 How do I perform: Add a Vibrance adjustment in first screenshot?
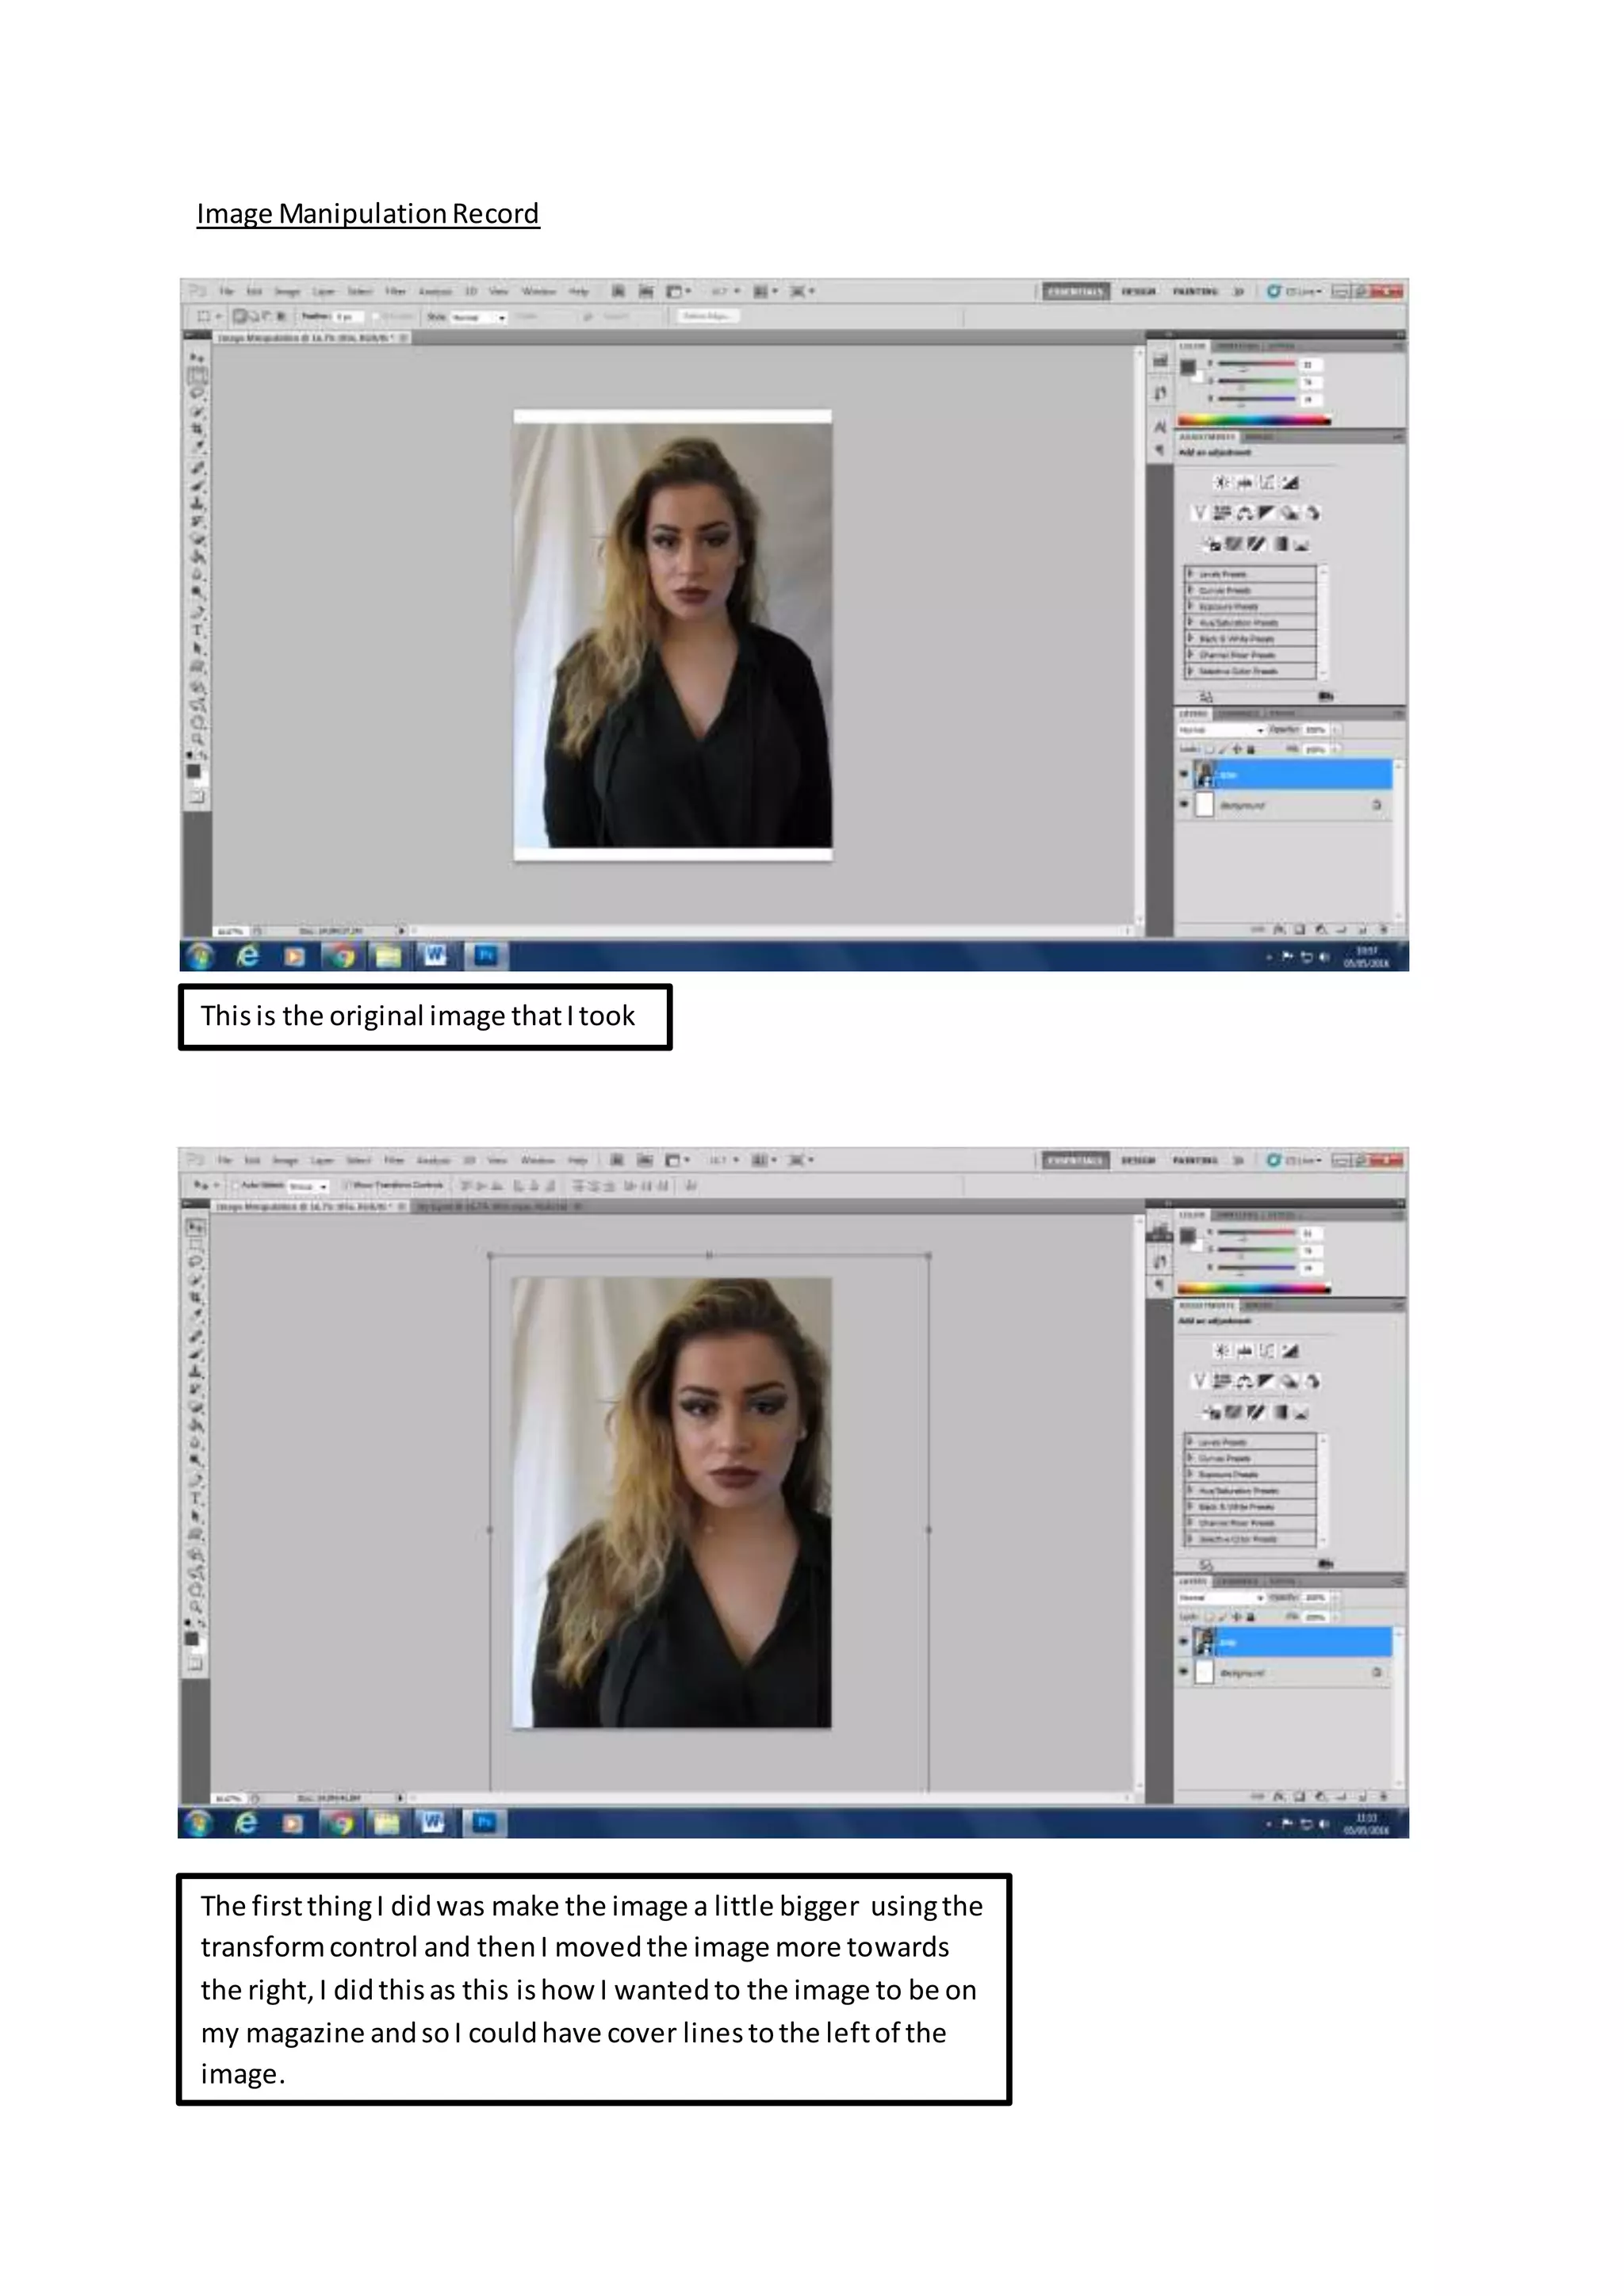tap(1200, 513)
